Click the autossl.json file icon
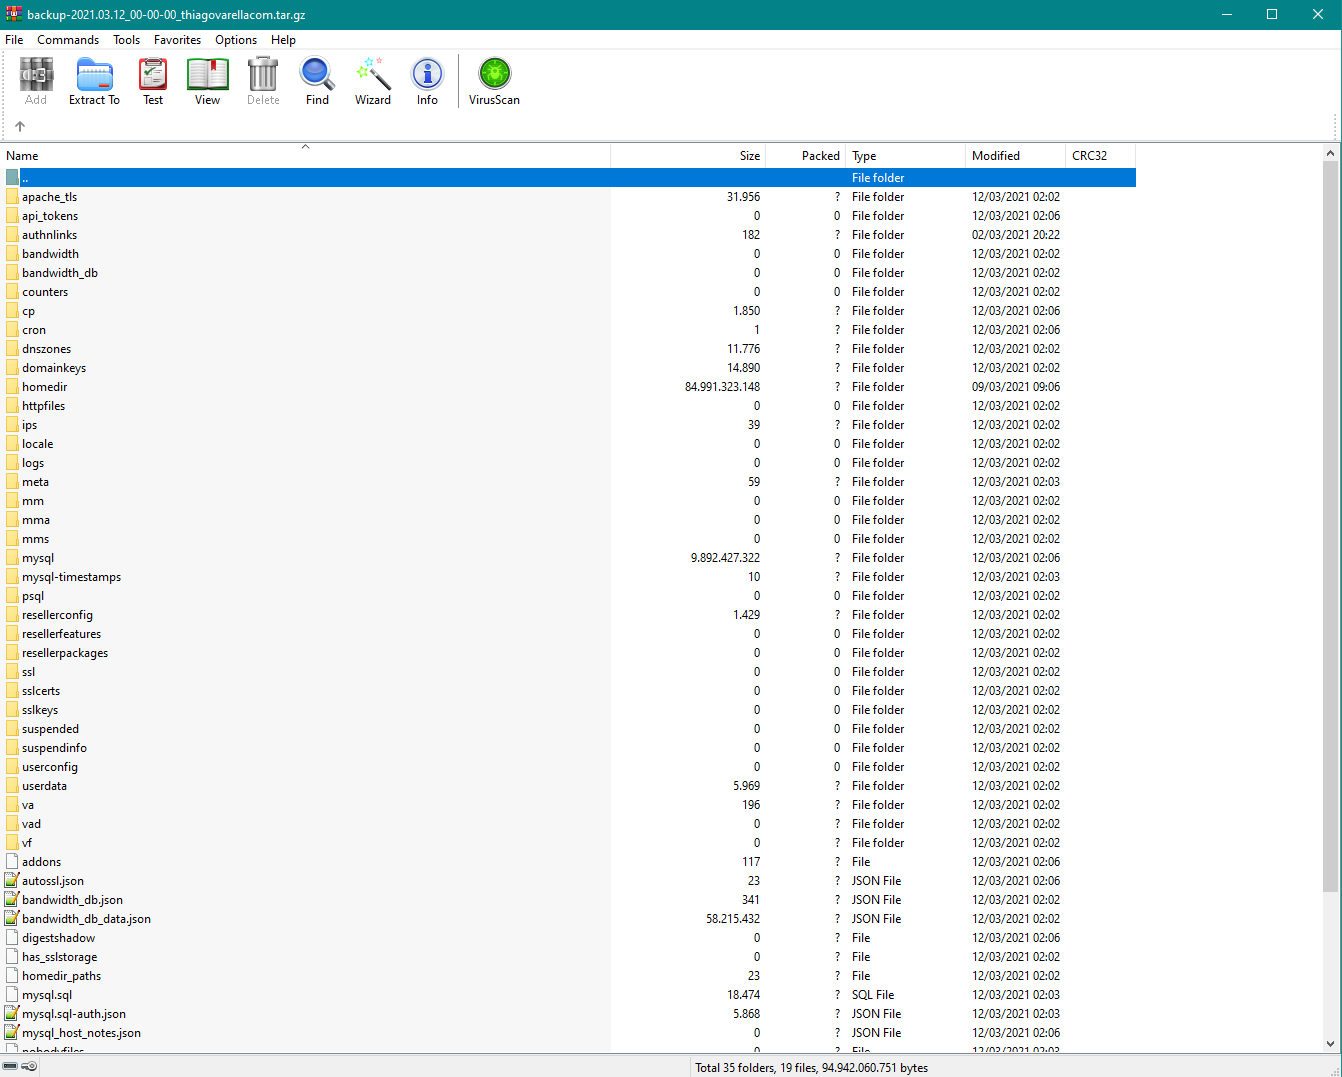1342x1077 pixels. tap(12, 881)
